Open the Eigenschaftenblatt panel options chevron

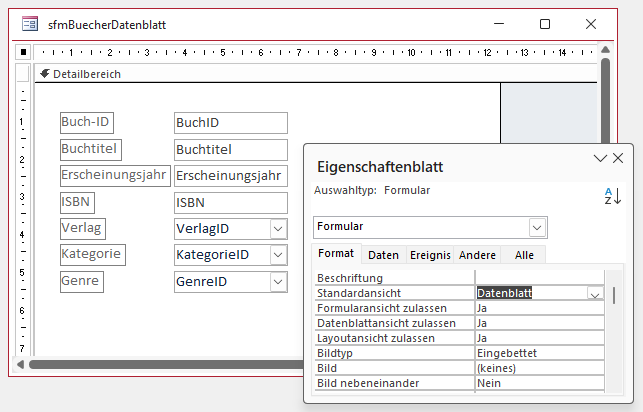600,158
